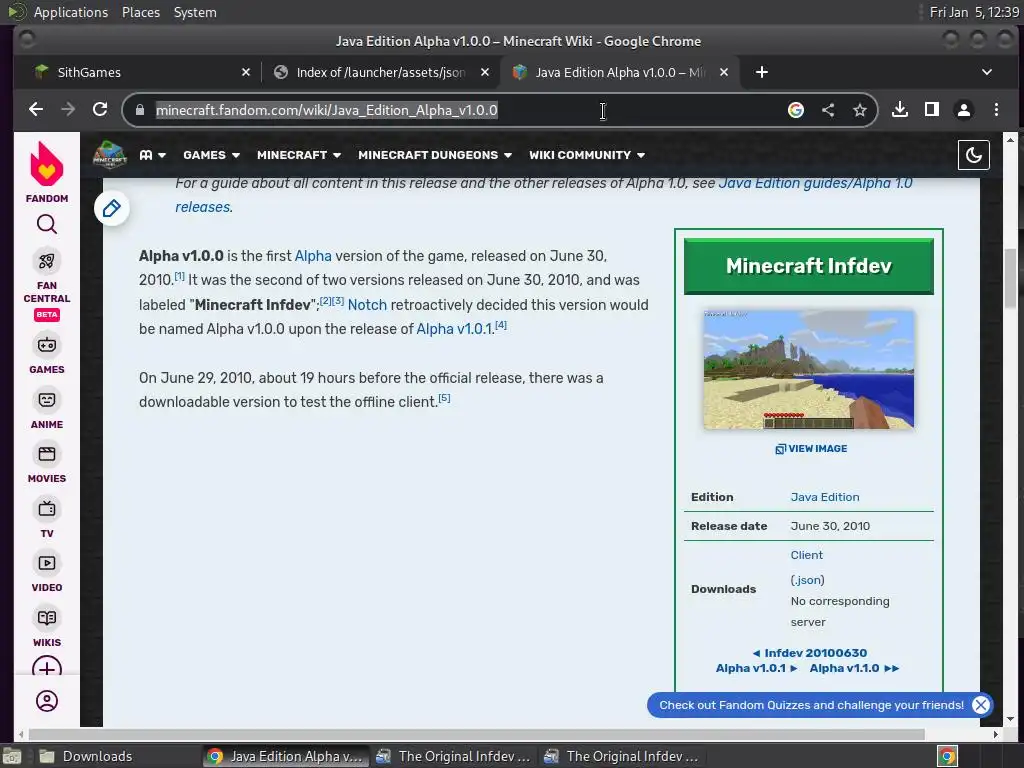1024x768 pixels.
Task: Open the Video play icon in sidebar
Action: point(46,563)
